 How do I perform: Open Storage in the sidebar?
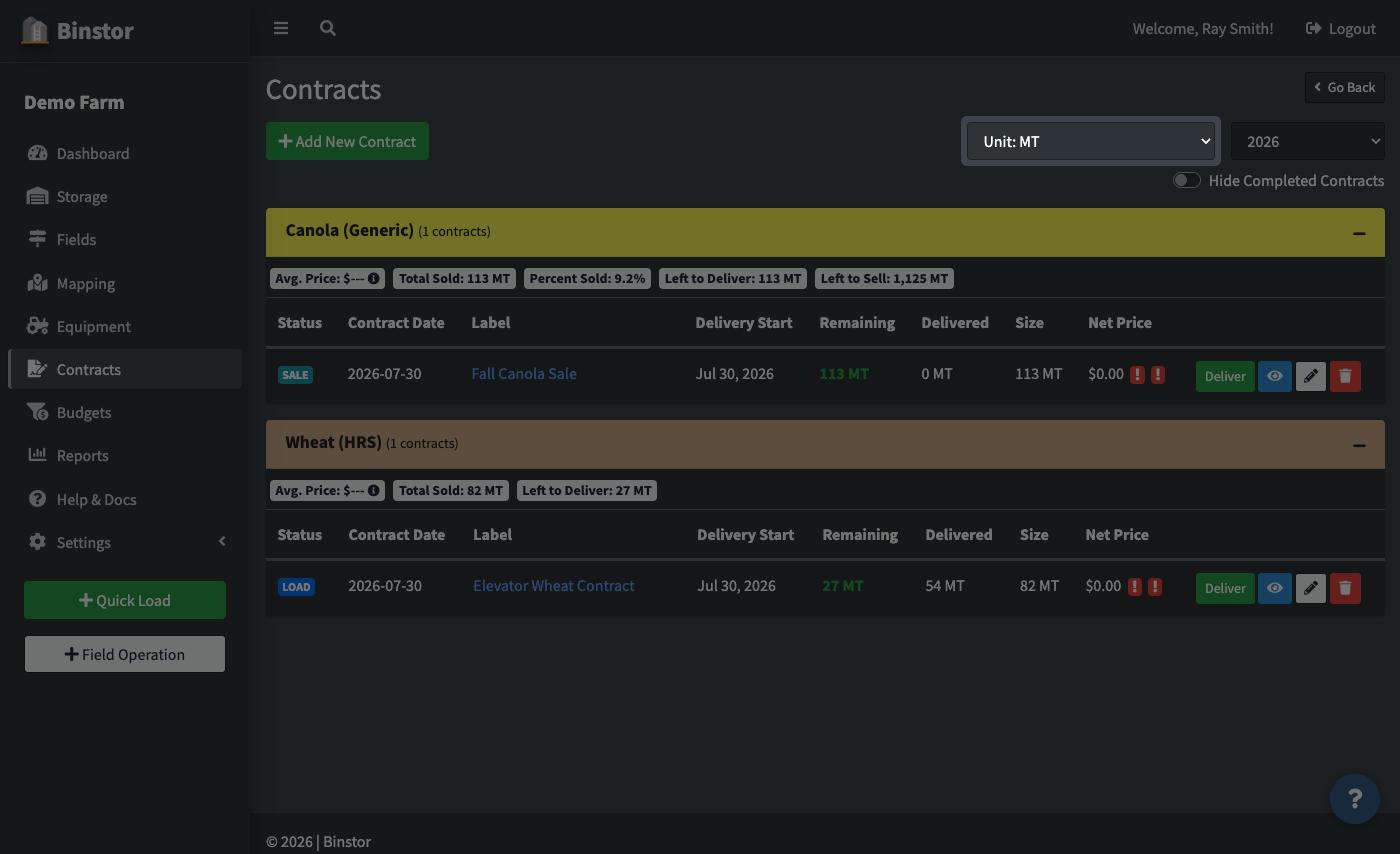pos(125,196)
